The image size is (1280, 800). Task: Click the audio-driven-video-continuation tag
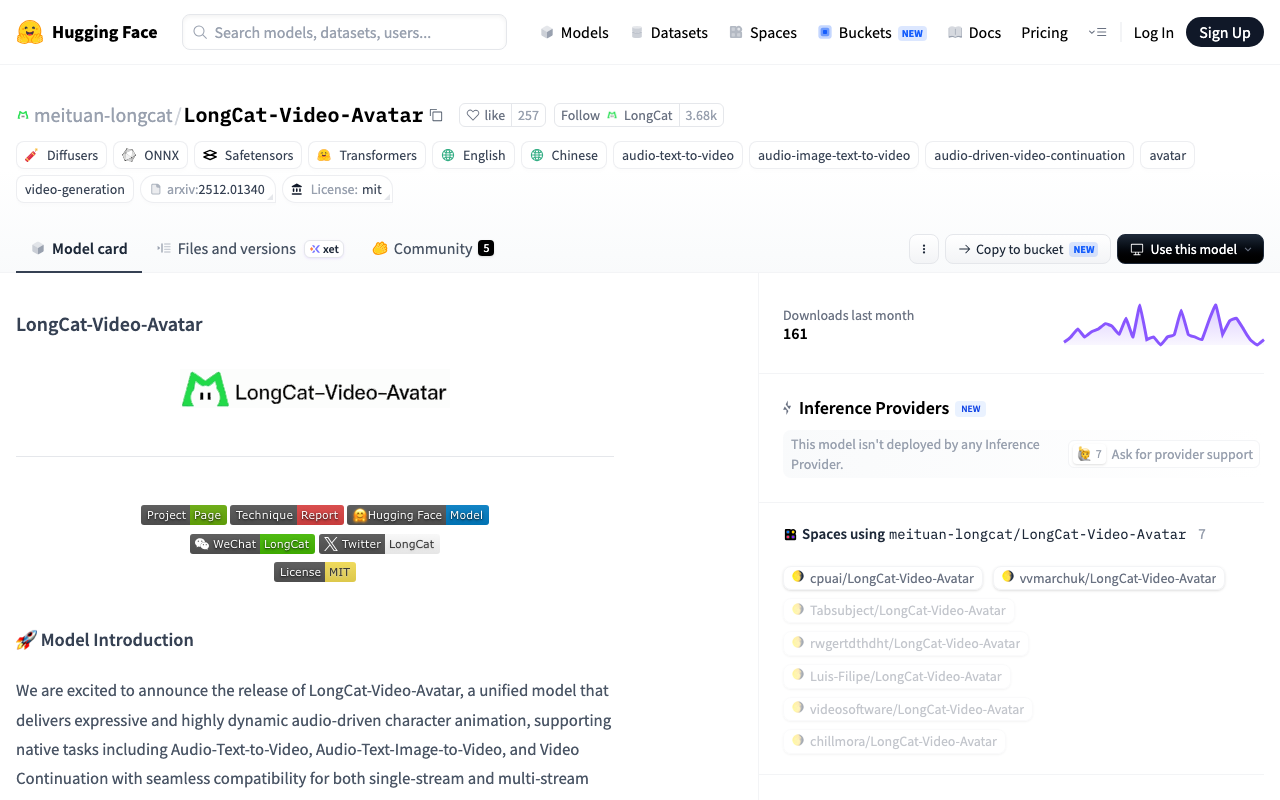click(1029, 155)
